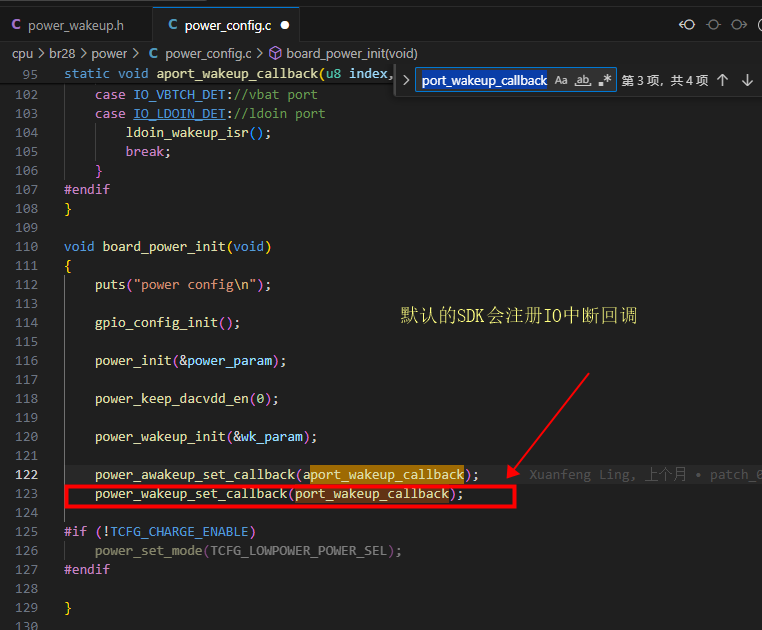This screenshot has height=630, width=762.
Task: Follow the IO_LDOIN_DET underlined definition link
Action: (179, 114)
